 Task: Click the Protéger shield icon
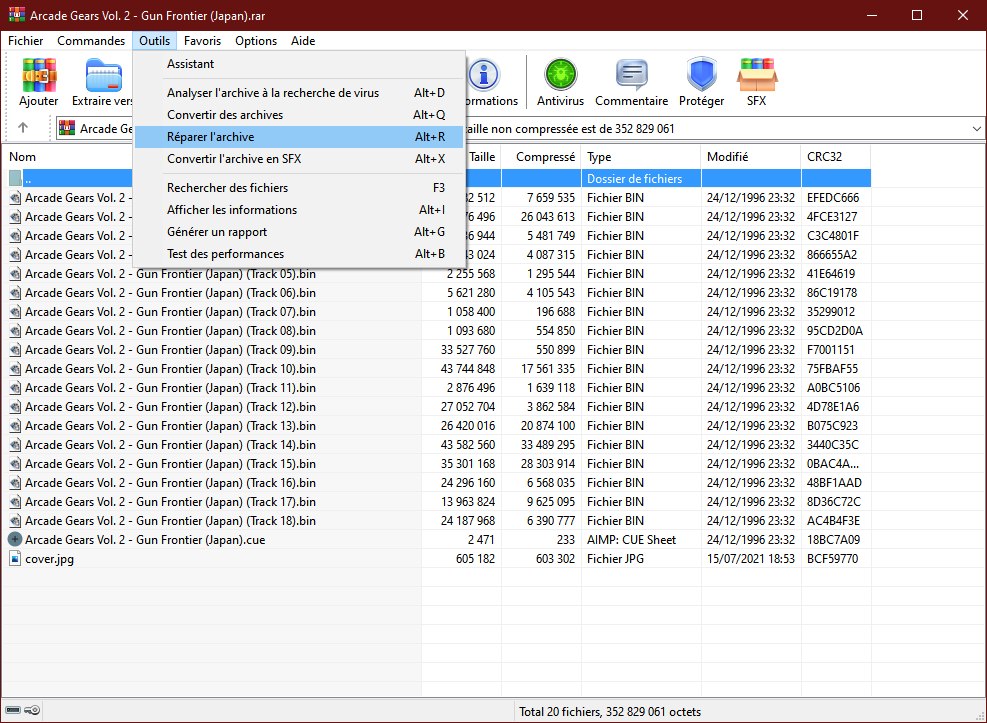coord(701,75)
